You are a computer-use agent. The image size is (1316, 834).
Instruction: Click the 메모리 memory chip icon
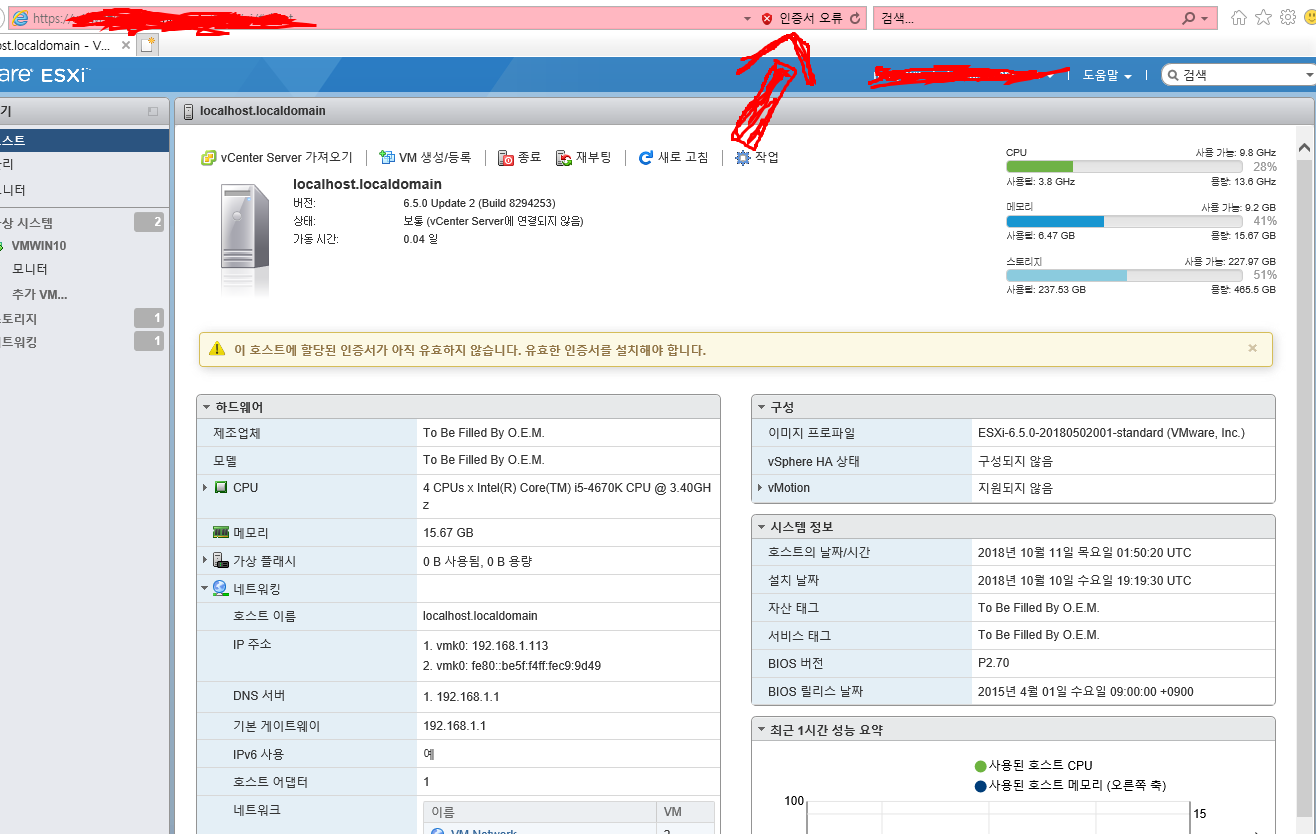tap(221, 533)
